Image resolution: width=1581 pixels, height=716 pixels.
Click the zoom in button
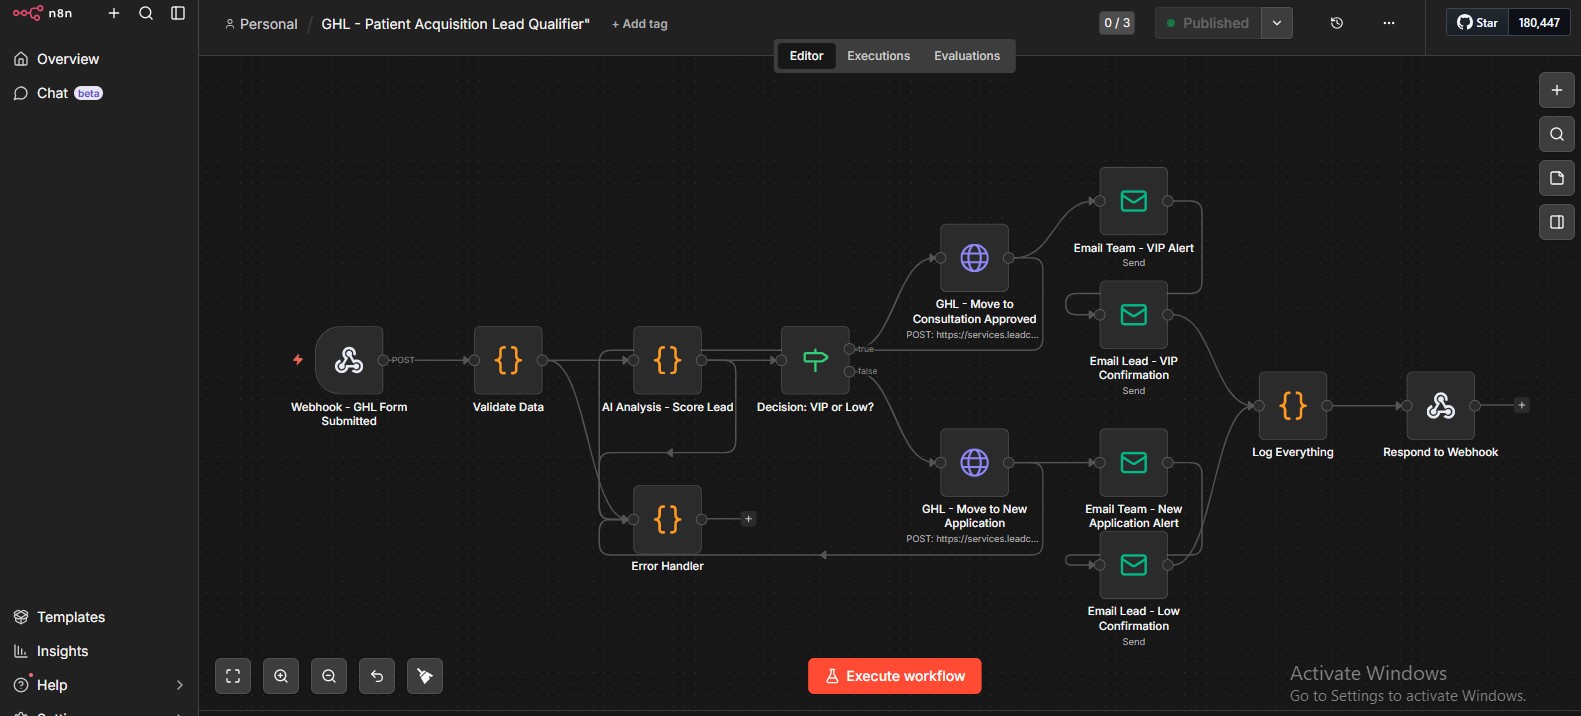click(x=281, y=676)
